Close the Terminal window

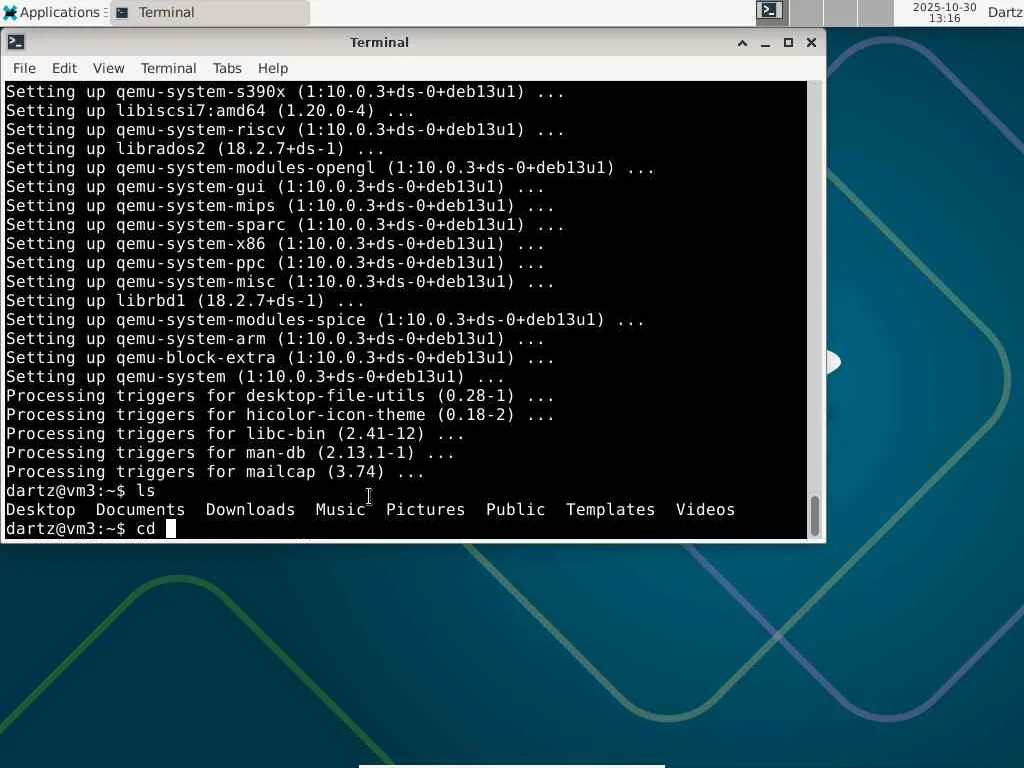tap(811, 43)
